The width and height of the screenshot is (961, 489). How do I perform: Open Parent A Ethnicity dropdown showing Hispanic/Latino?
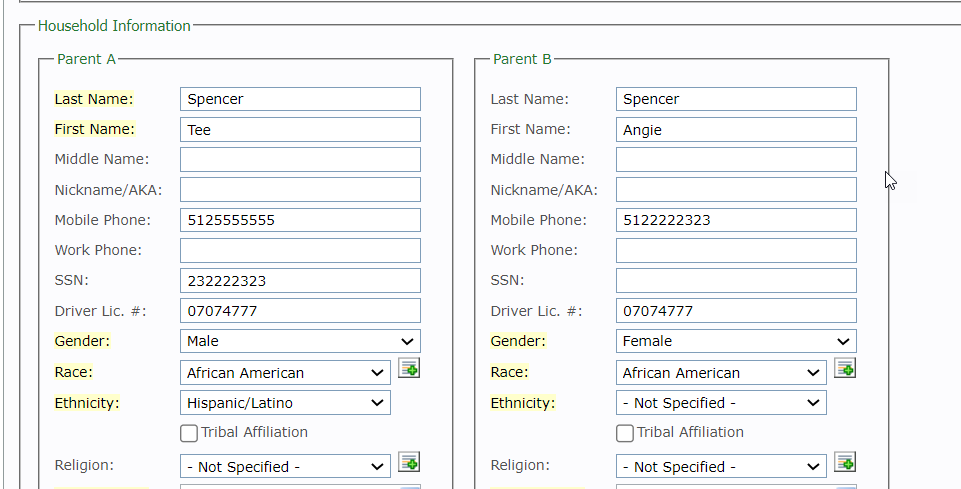click(x=285, y=403)
